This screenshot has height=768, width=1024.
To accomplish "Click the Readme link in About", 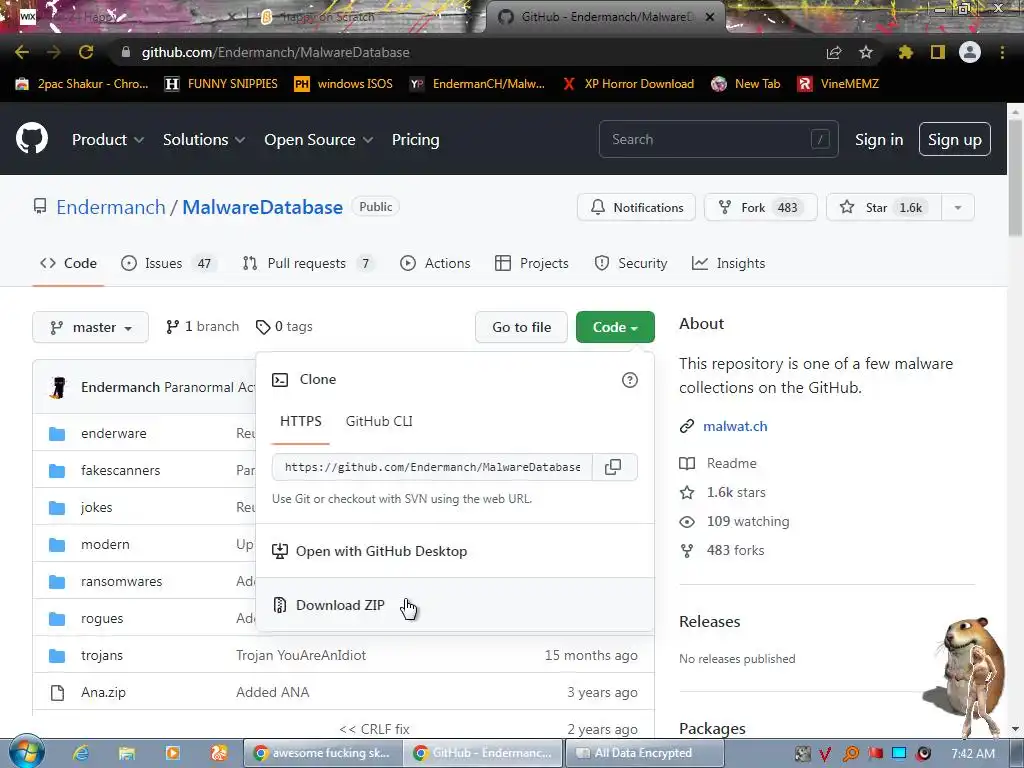I will (x=731, y=464).
